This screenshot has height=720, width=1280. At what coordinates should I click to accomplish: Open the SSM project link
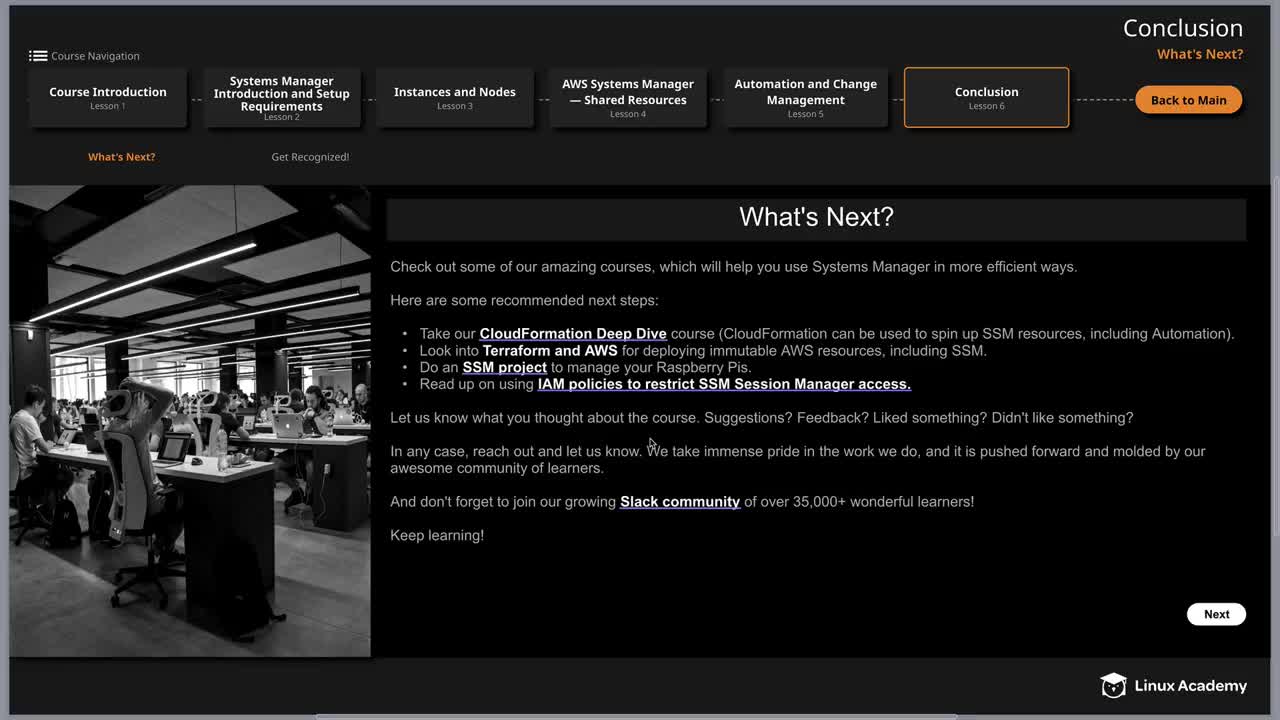click(504, 367)
